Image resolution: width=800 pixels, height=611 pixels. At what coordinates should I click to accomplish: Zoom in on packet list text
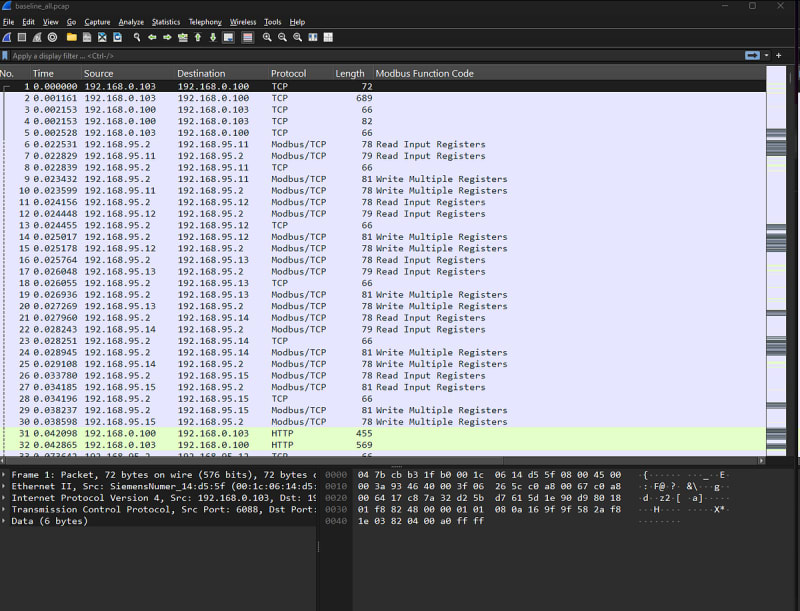[267, 37]
